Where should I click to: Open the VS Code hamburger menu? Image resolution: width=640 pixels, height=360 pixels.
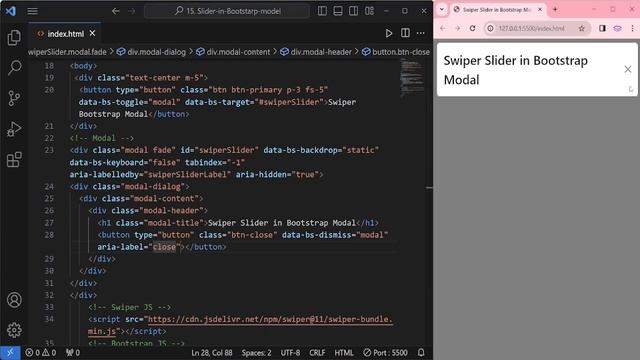(32, 11)
